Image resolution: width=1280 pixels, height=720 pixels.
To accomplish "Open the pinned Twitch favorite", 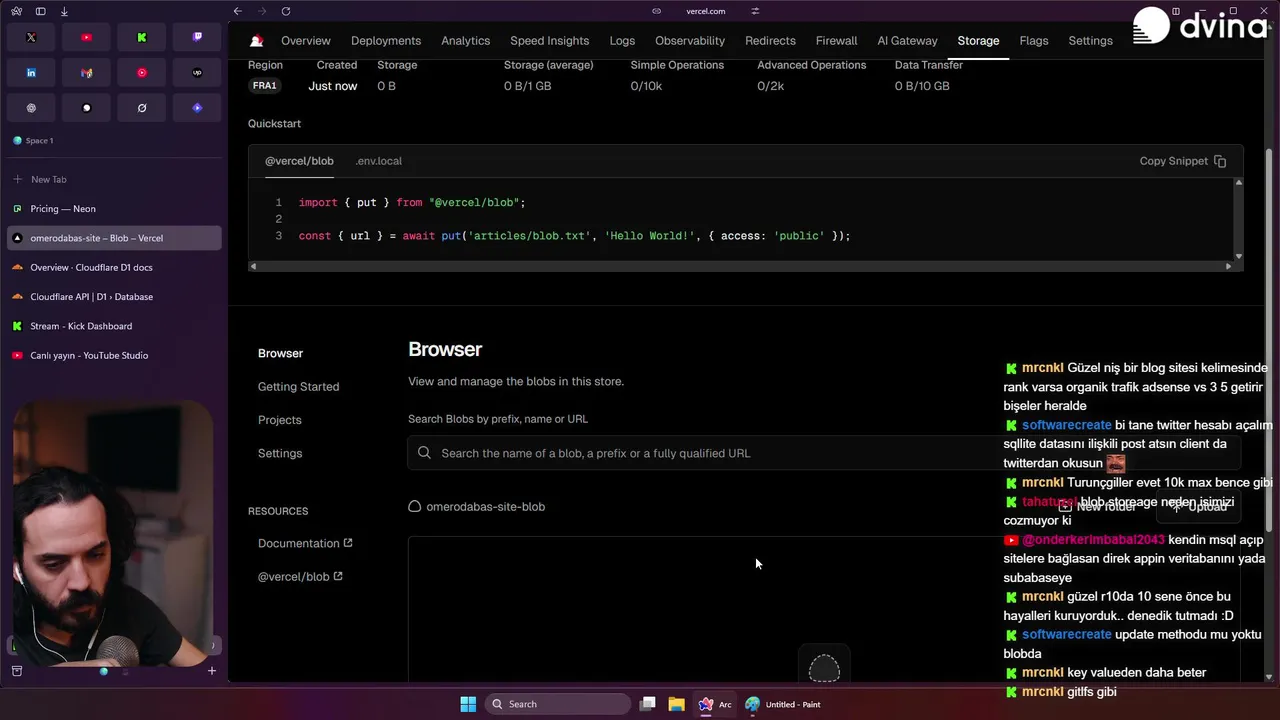I will tap(197, 37).
